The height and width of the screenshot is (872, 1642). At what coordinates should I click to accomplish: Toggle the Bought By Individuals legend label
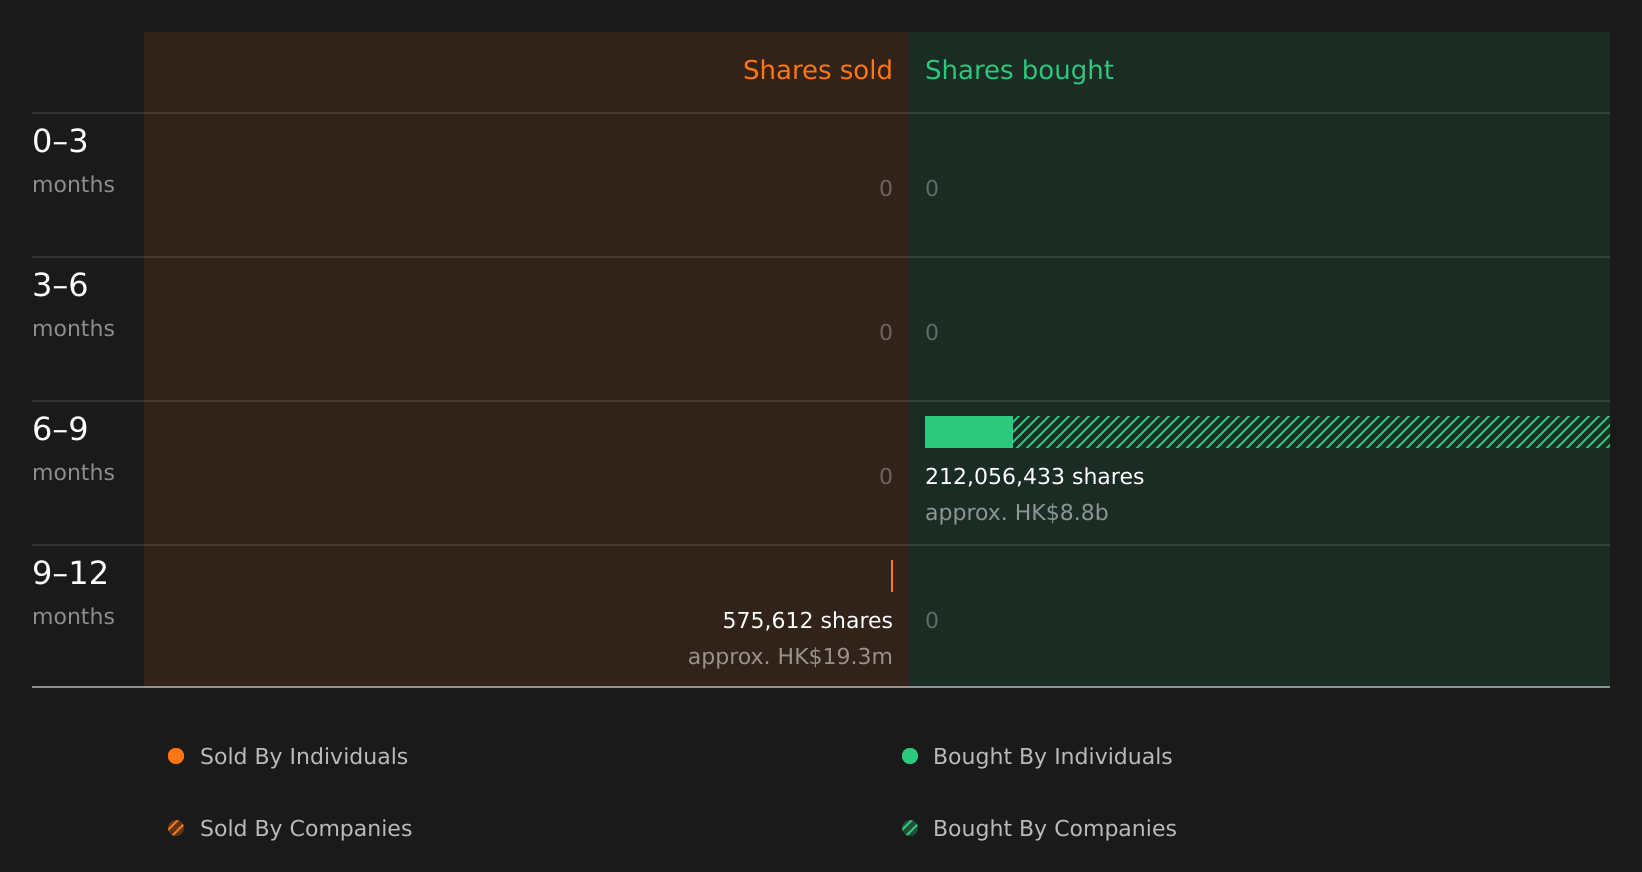[1052, 757]
